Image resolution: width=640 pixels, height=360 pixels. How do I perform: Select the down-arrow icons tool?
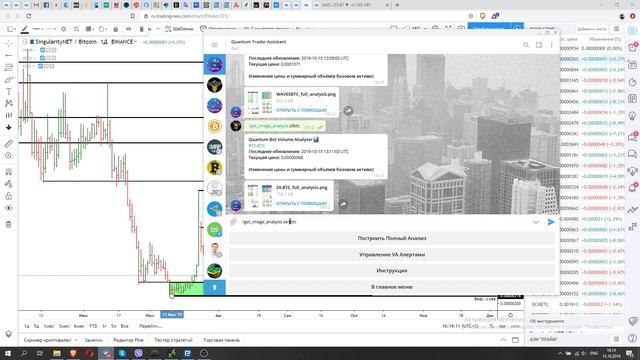[9, 127]
